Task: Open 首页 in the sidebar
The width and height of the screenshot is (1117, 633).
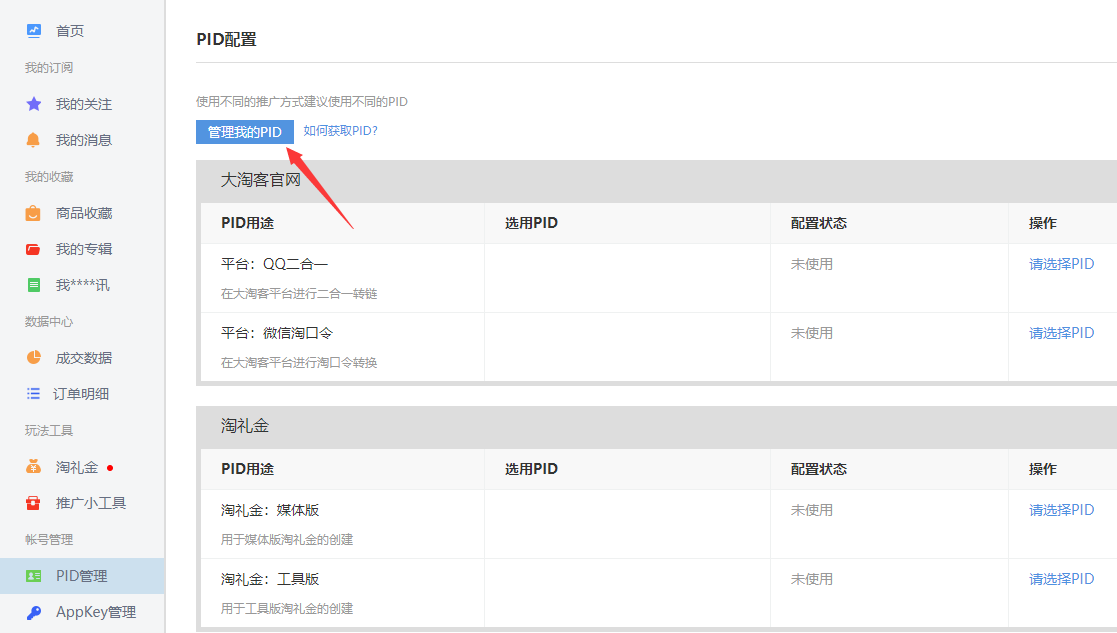Action: pyautogui.click(x=70, y=31)
